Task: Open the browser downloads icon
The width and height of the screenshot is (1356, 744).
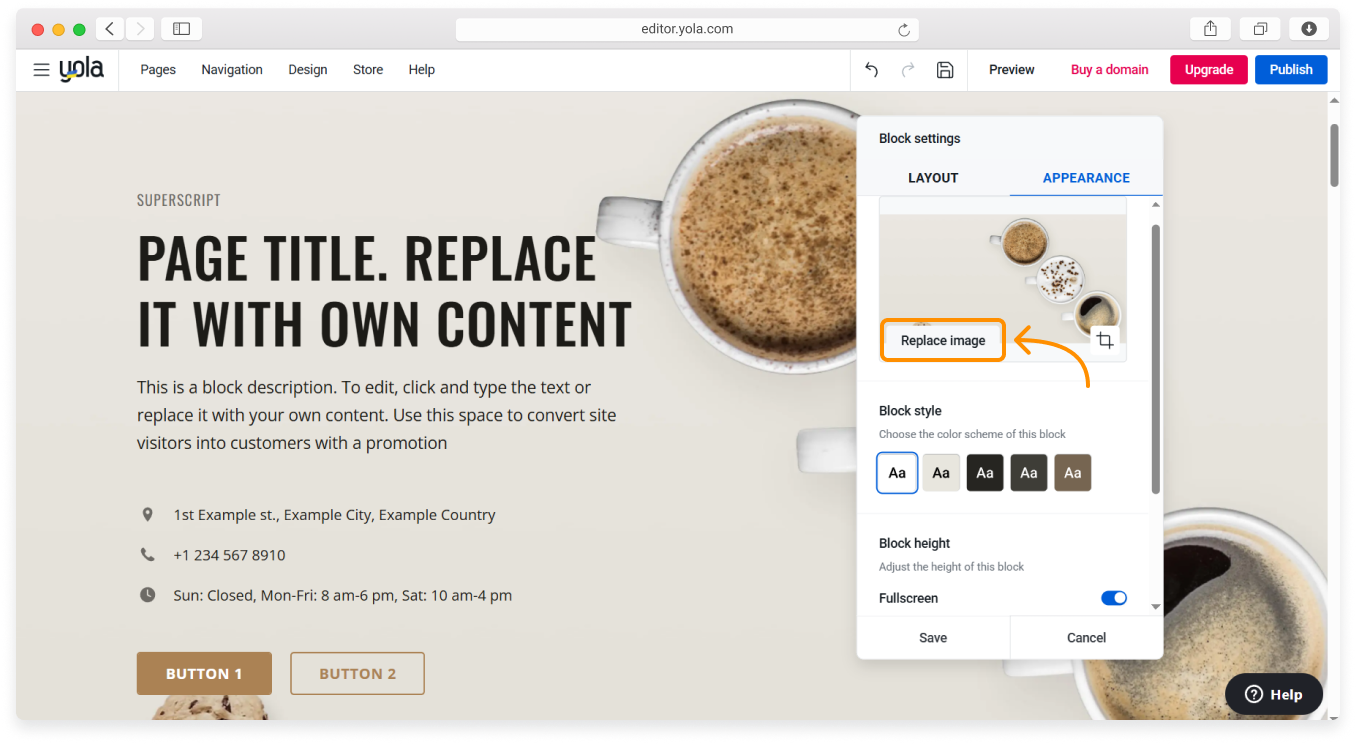Action: click(1308, 29)
